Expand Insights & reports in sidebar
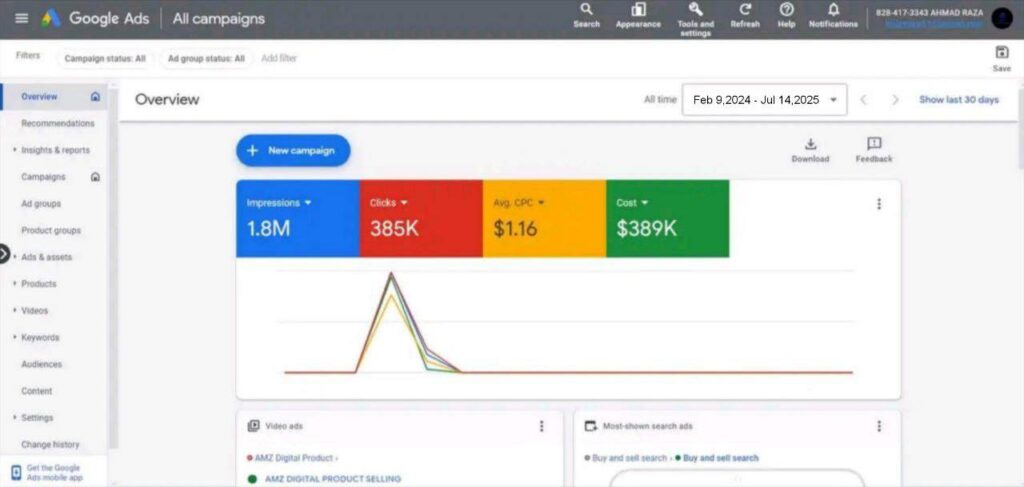Screen dimensions: 1024x487 point(55,150)
